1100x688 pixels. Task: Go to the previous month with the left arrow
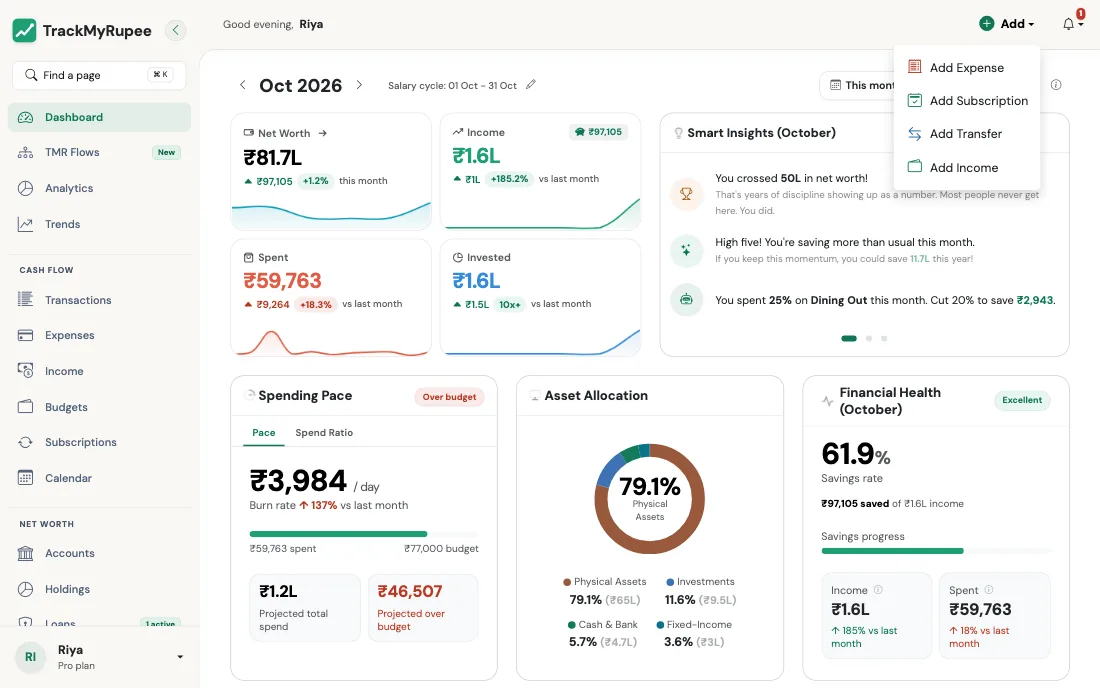click(x=243, y=85)
